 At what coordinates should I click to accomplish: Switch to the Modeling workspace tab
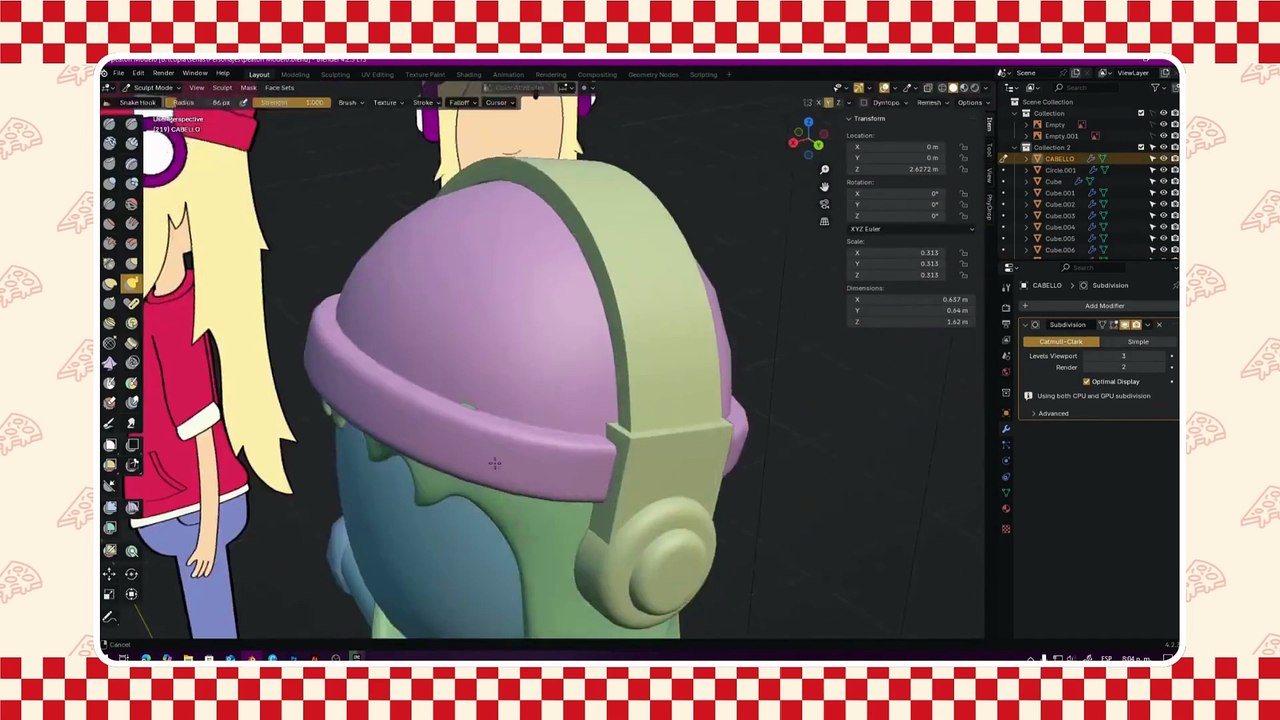295,75
